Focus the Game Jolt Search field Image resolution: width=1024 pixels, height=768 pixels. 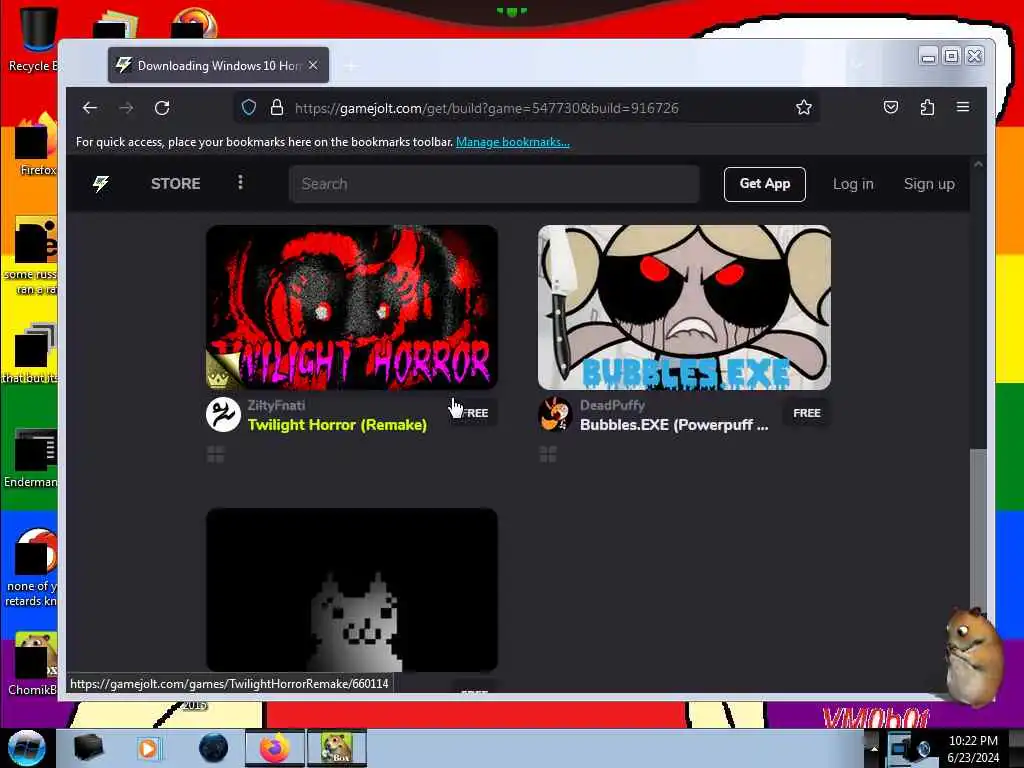point(494,184)
